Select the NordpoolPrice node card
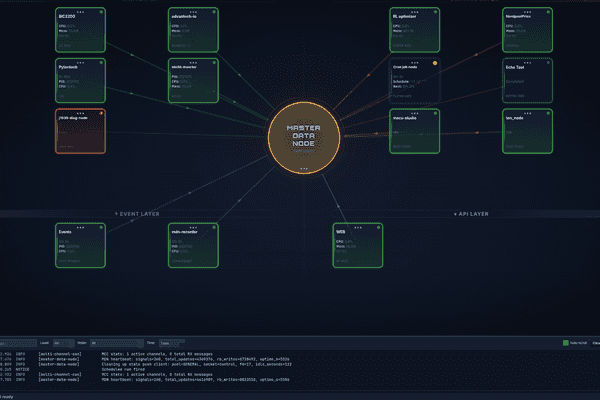 (x=527, y=30)
